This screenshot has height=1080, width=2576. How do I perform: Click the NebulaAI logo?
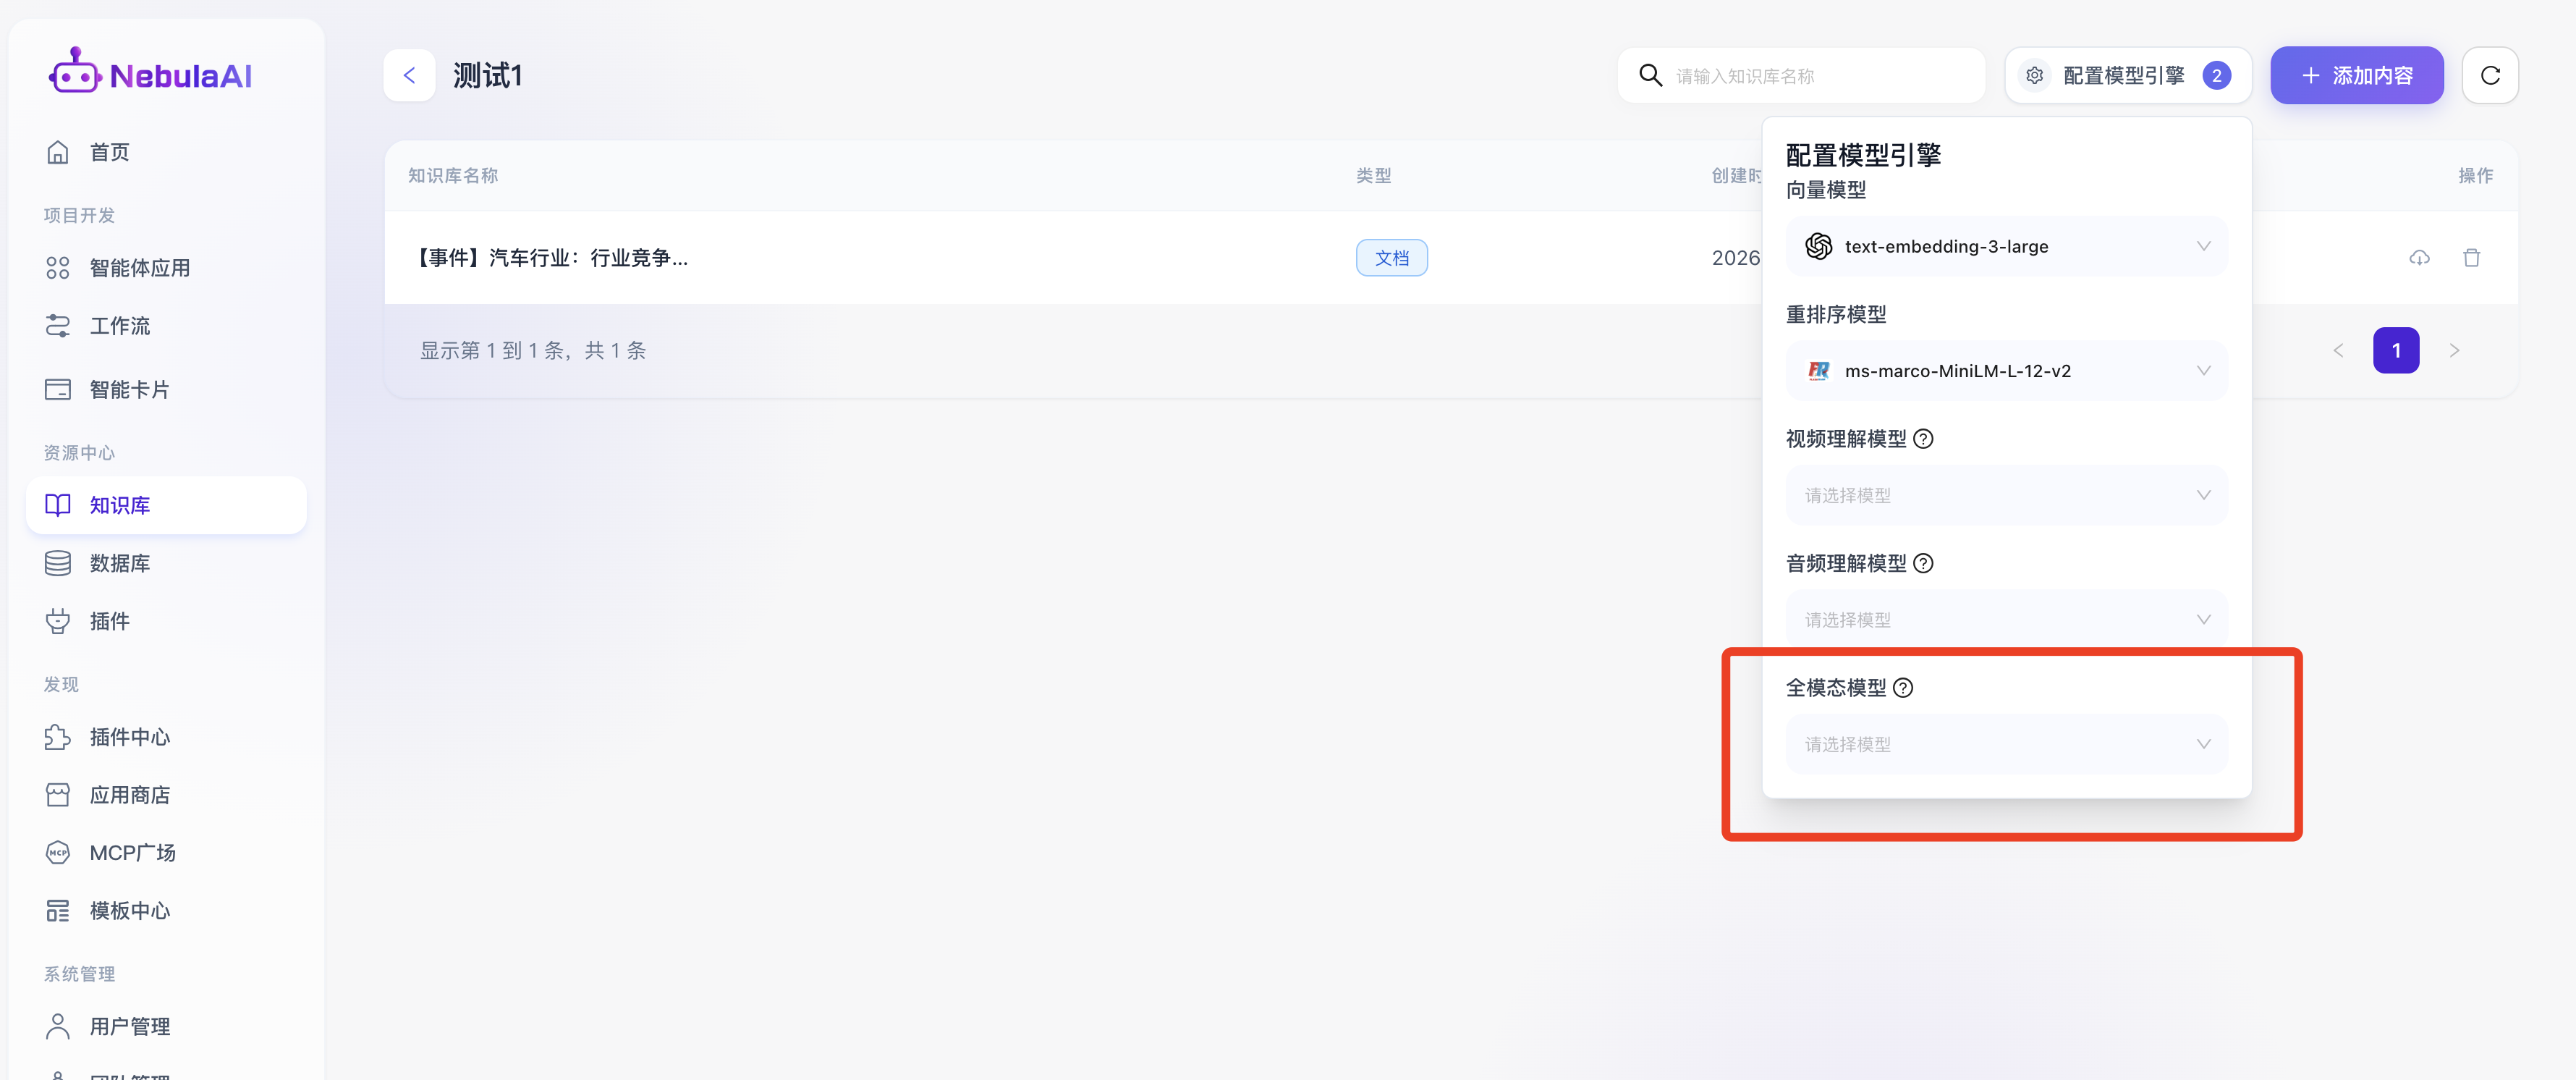click(151, 74)
